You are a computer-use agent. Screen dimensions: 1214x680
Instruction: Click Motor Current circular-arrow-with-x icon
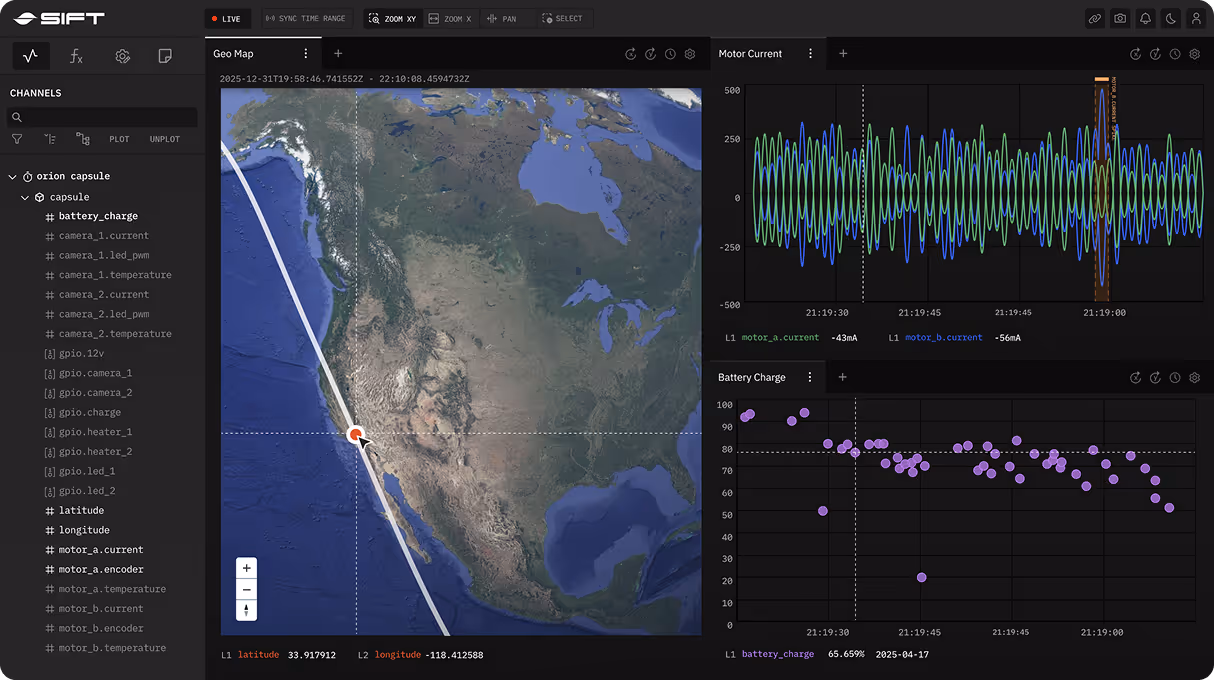click(1135, 54)
